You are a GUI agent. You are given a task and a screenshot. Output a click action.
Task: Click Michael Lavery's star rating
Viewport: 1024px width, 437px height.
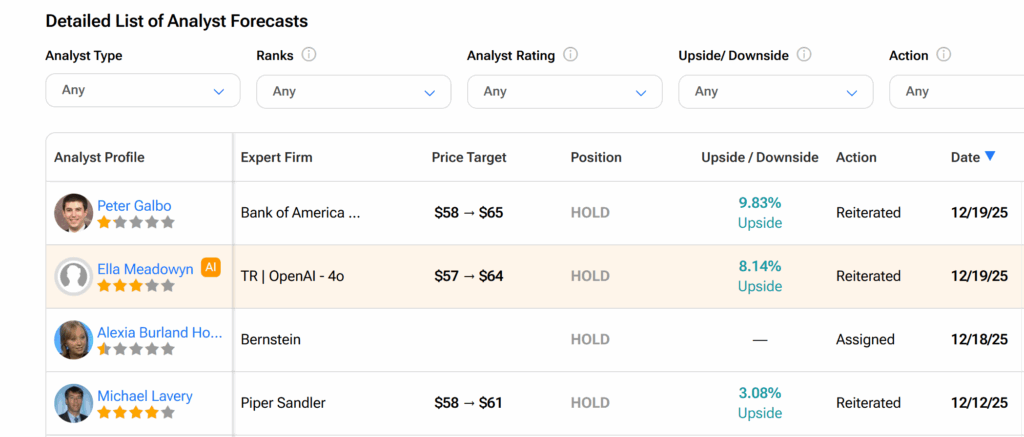click(x=135, y=413)
